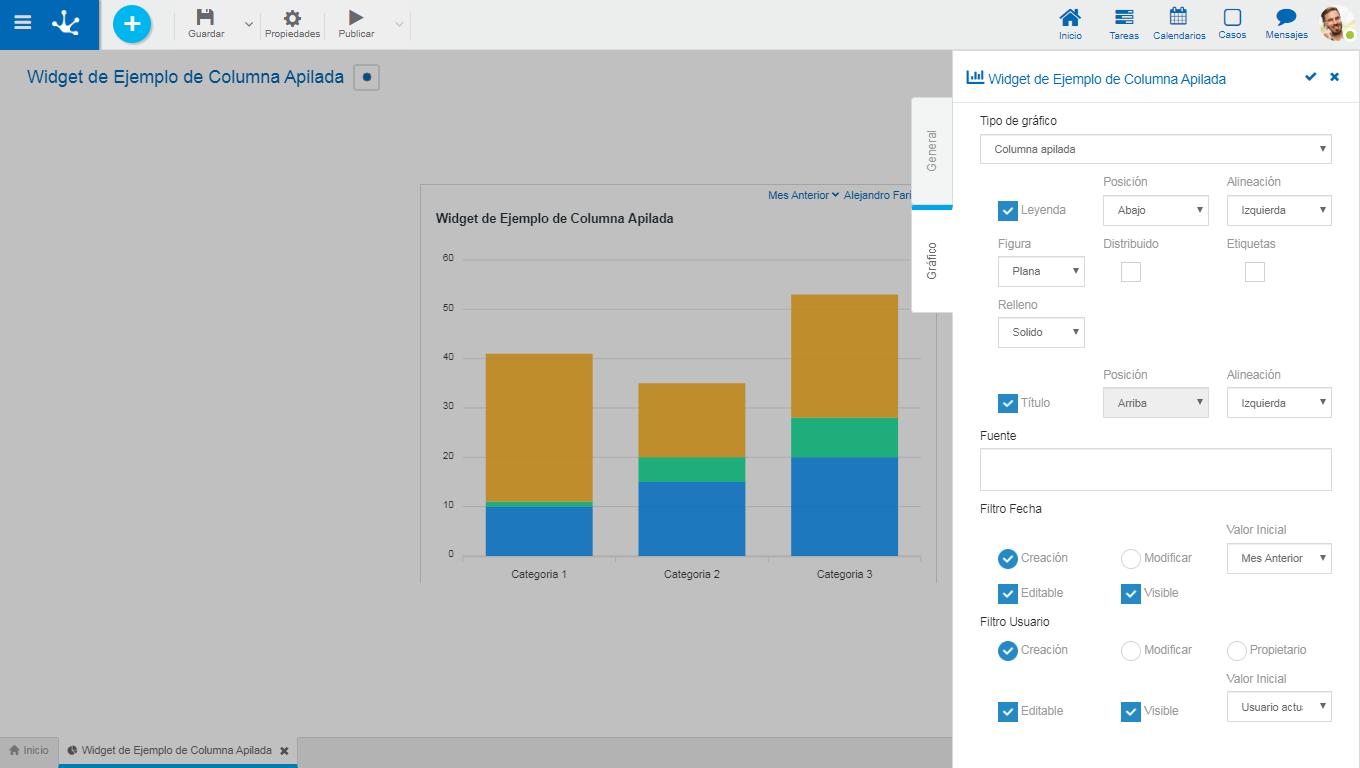The image size is (1360, 768).
Task: Click the blue plus create button
Action: click(x=132, y=24)
